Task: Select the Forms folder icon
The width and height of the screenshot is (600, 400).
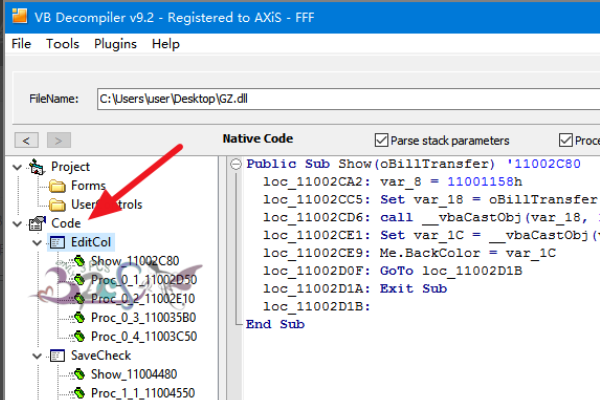Action: tap(57, 185)
